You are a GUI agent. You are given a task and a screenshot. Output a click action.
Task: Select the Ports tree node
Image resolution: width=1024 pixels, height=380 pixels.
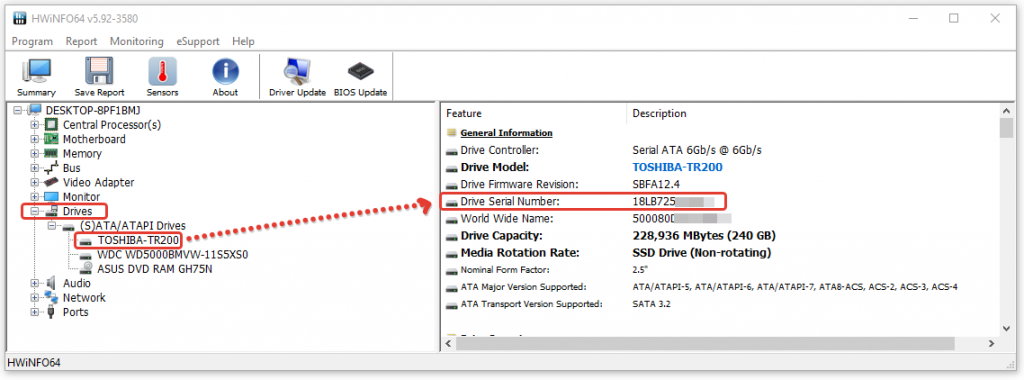75,312
